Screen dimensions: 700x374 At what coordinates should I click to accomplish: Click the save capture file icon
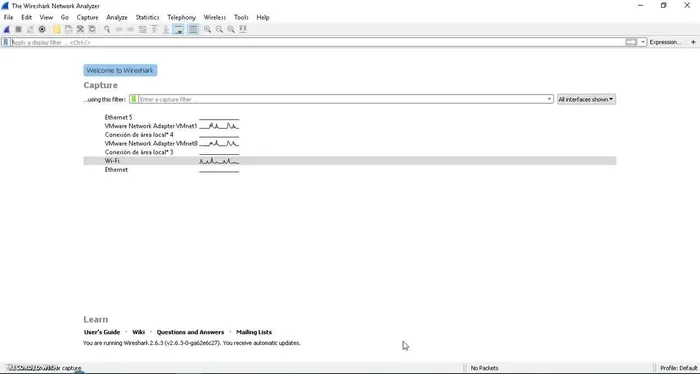point(68,29)
